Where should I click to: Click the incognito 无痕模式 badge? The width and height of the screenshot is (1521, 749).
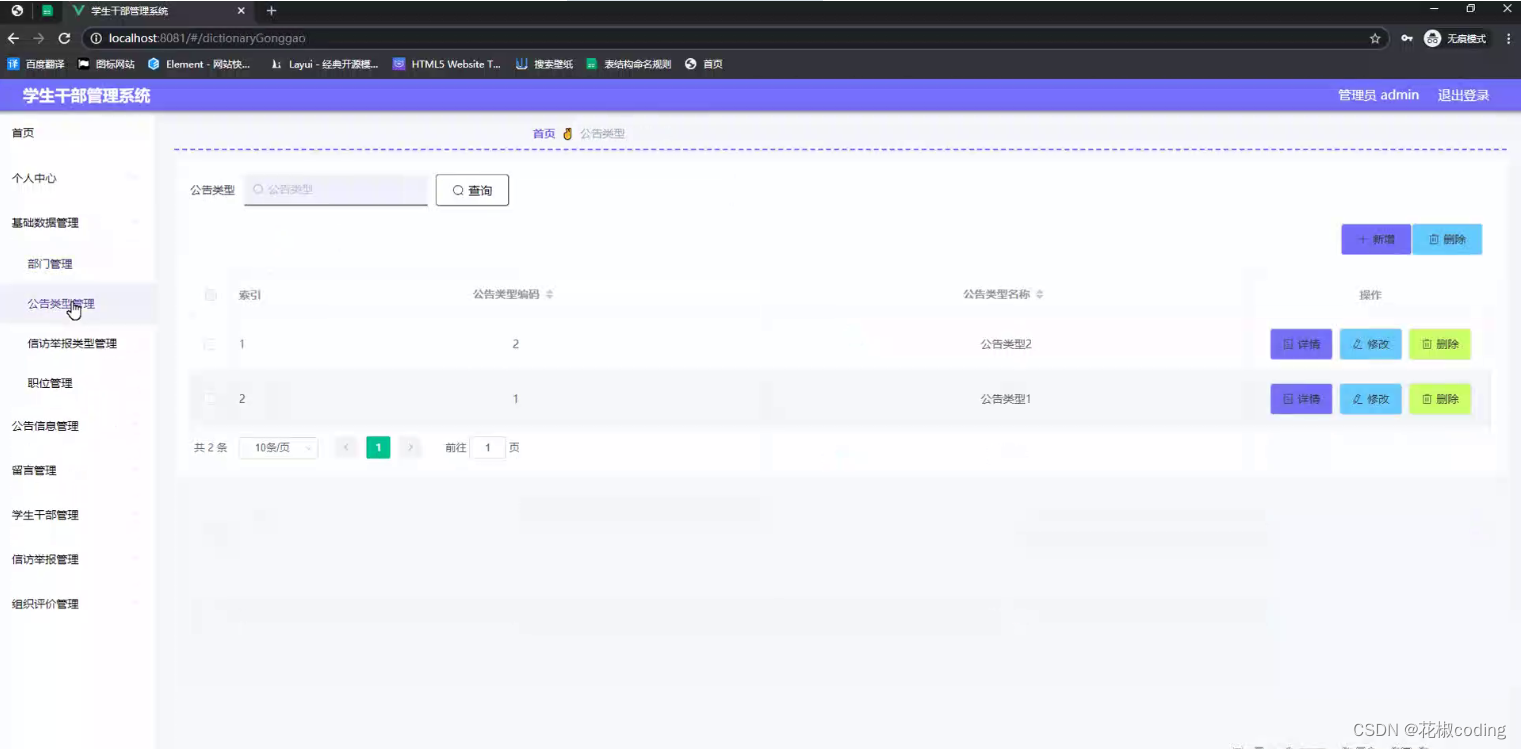1456,38
